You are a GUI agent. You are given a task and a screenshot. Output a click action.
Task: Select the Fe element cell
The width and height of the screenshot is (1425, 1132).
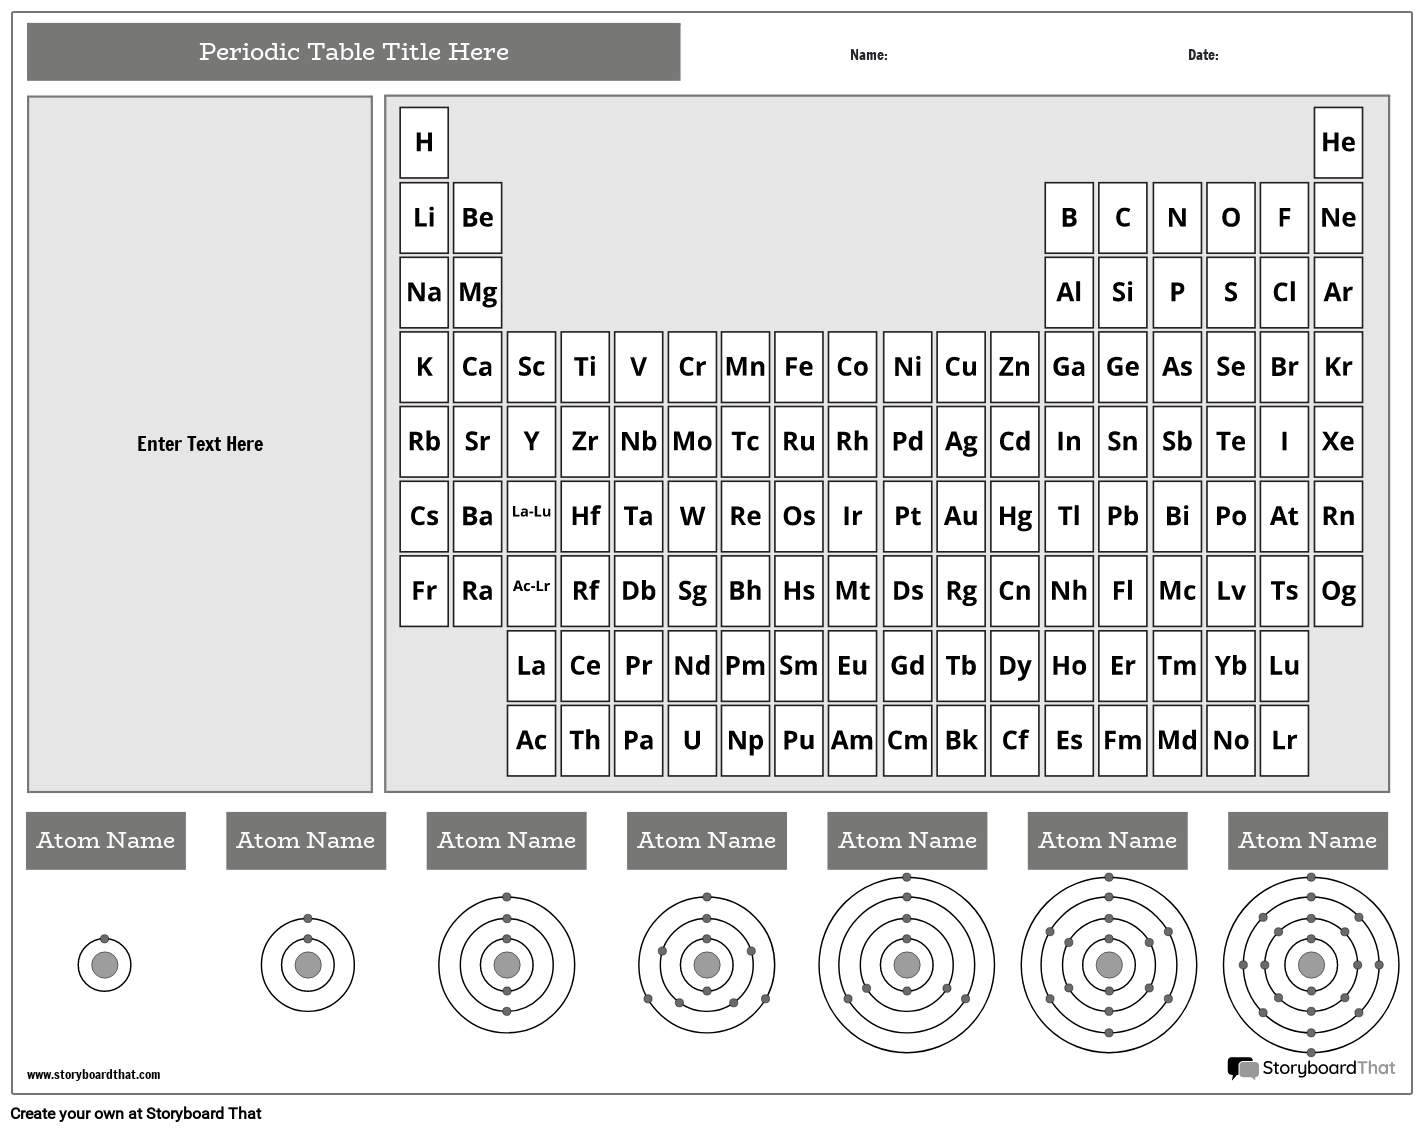799,367
